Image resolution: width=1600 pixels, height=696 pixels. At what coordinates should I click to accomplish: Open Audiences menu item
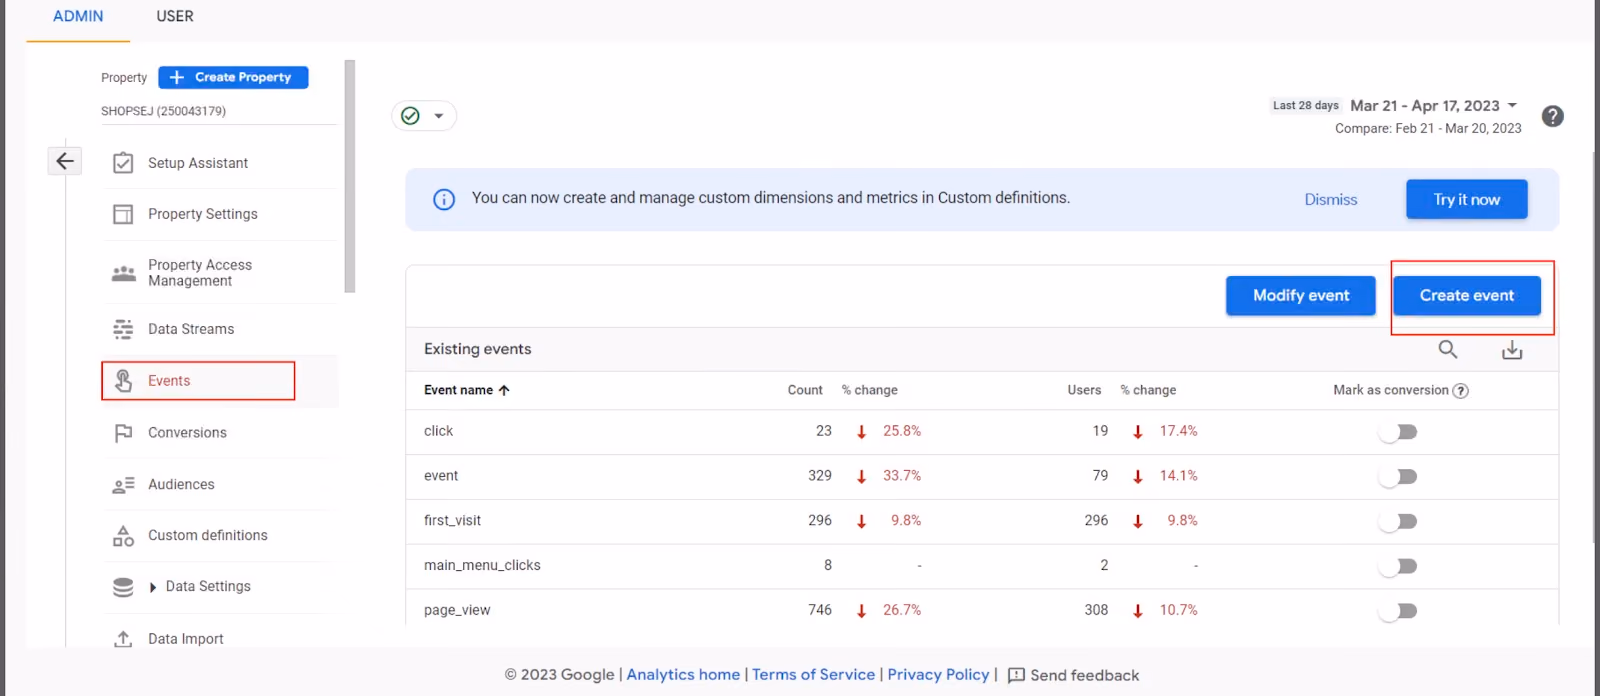[181, 485]
